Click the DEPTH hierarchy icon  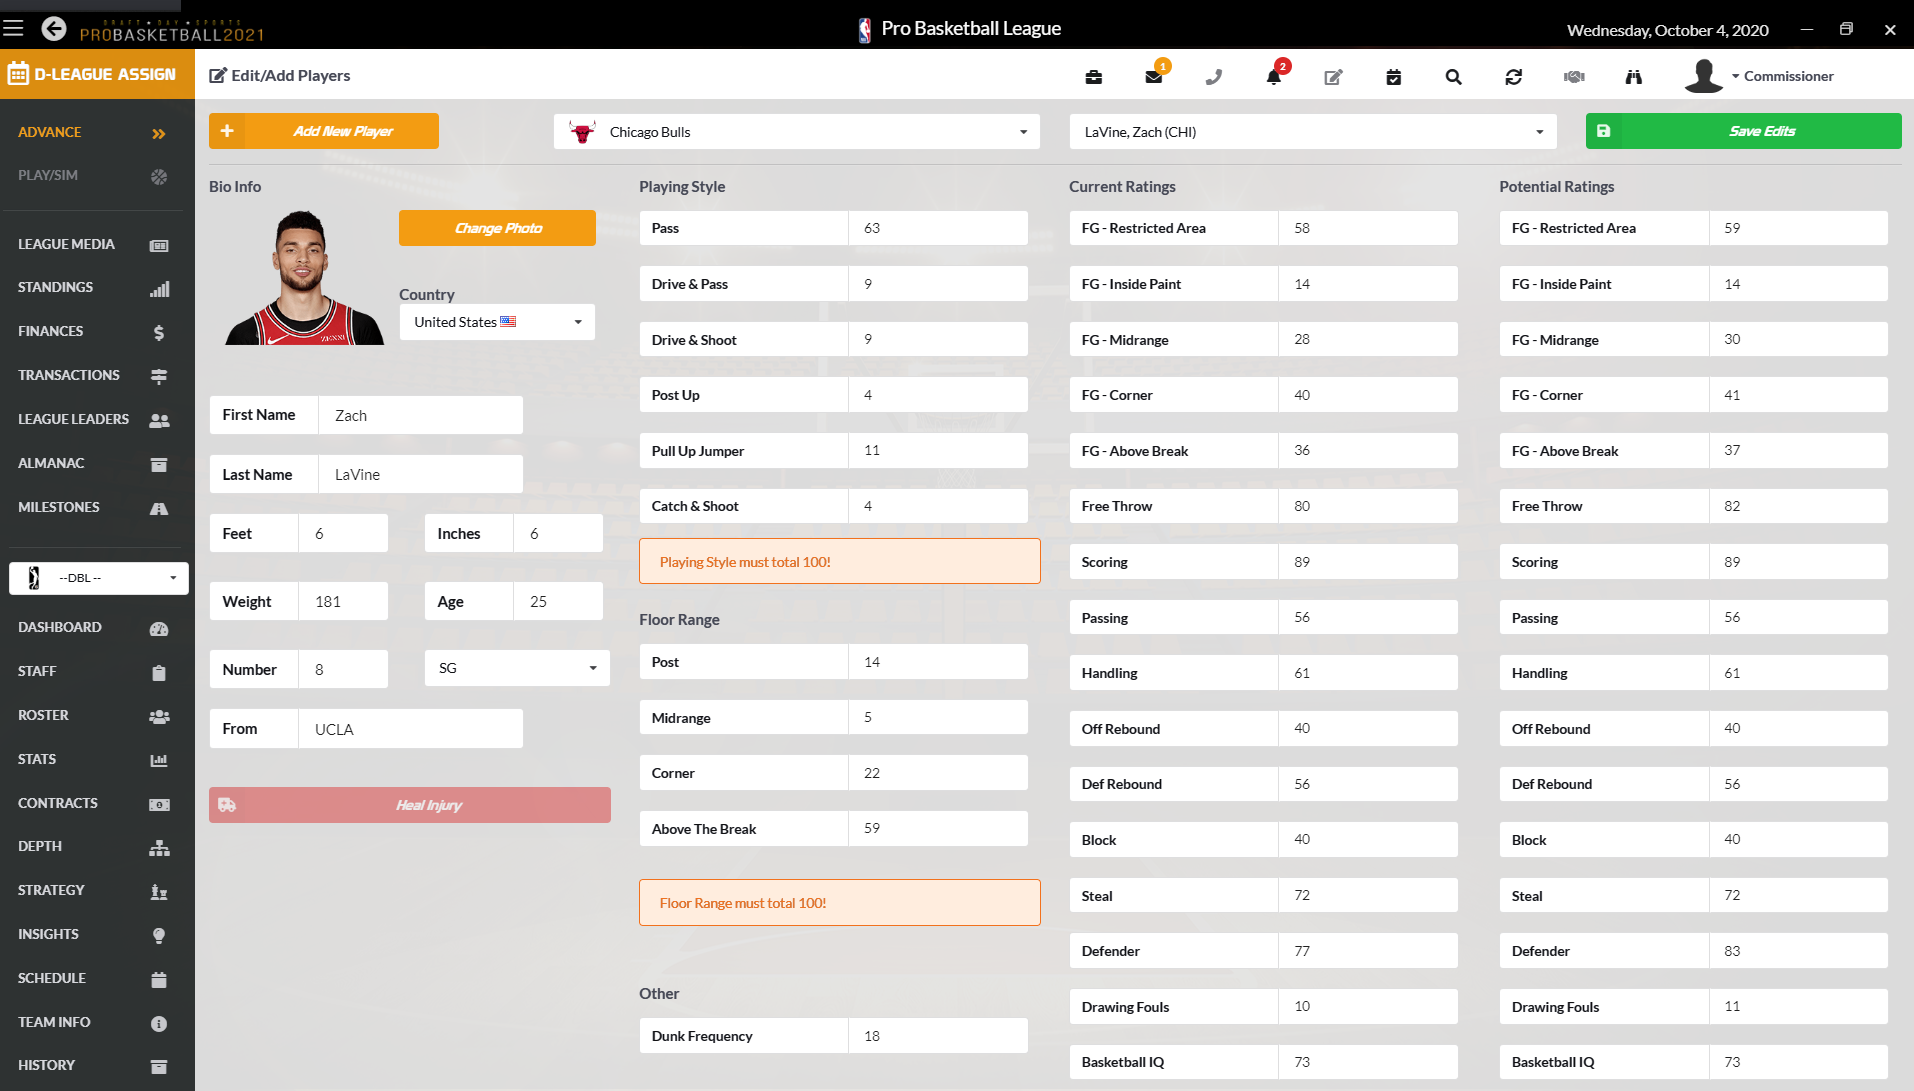click(x=159, y=848)
